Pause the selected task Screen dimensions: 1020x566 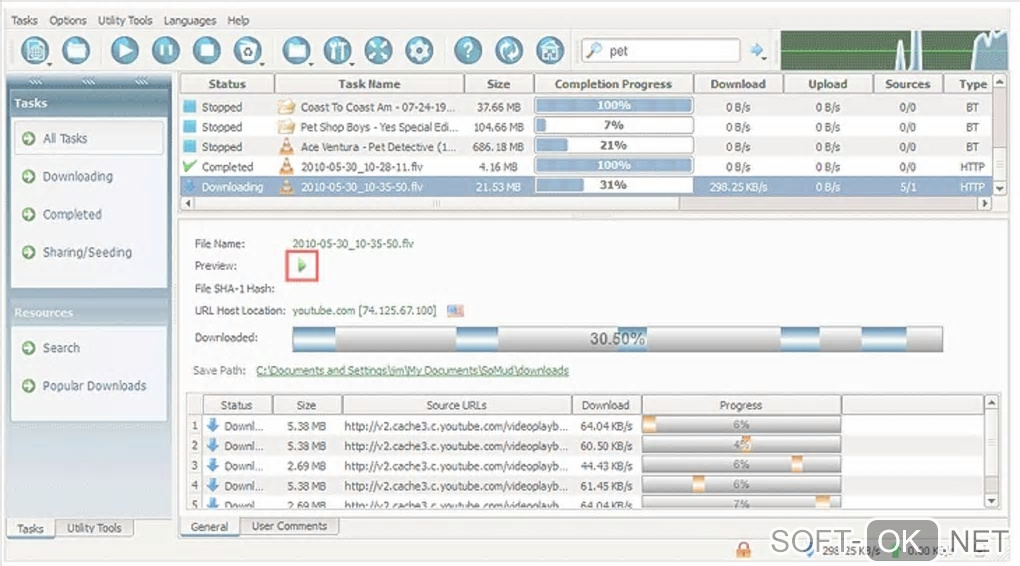166,50
